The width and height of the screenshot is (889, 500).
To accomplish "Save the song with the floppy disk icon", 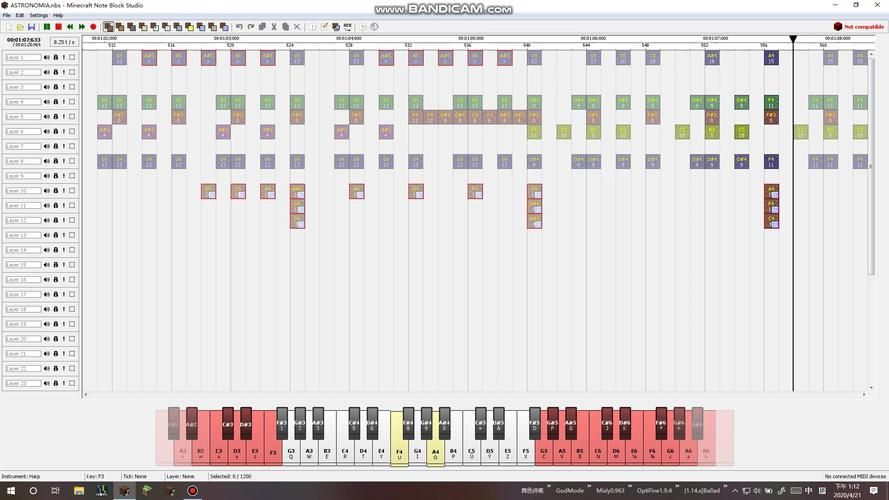I will click(31, 27).
